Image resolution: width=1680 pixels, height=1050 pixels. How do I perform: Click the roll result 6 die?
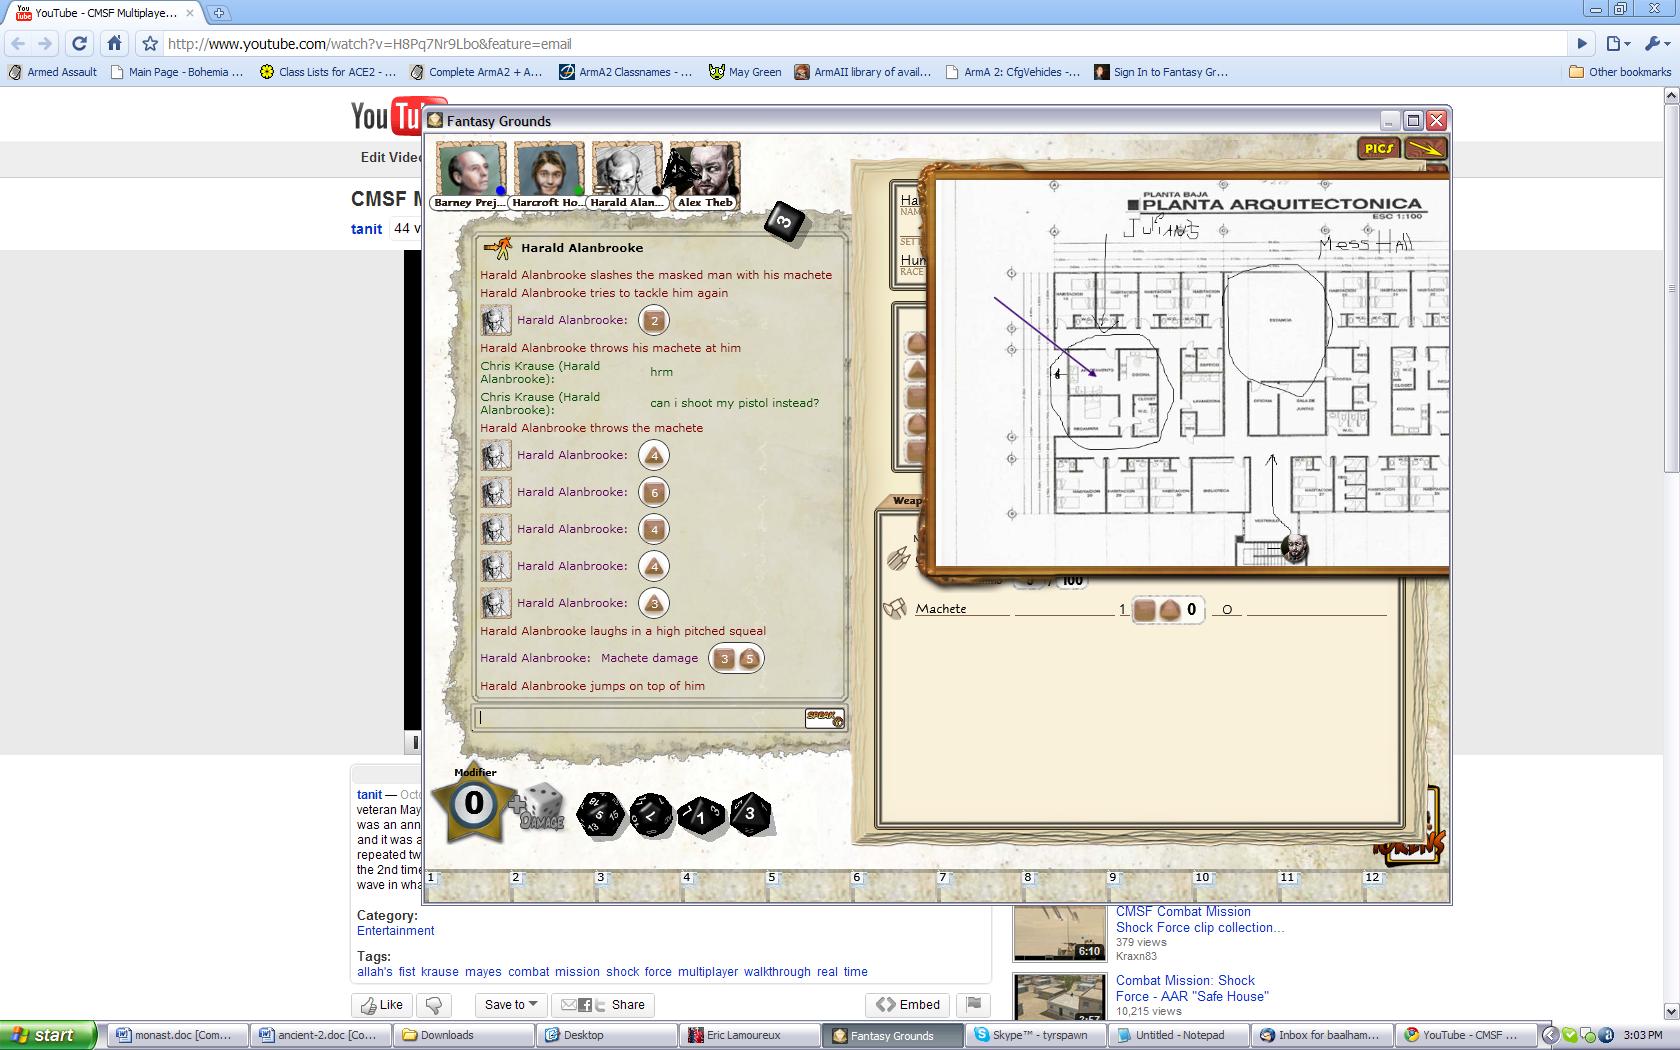coord(654,492)
